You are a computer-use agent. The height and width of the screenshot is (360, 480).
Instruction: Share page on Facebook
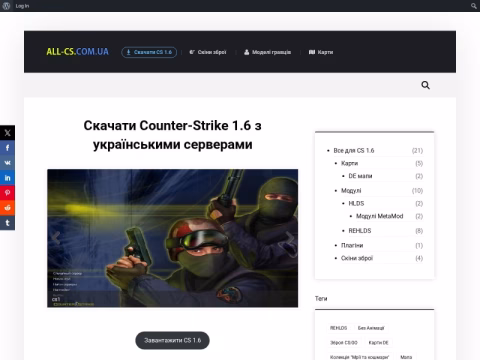(x=7, y=148)
